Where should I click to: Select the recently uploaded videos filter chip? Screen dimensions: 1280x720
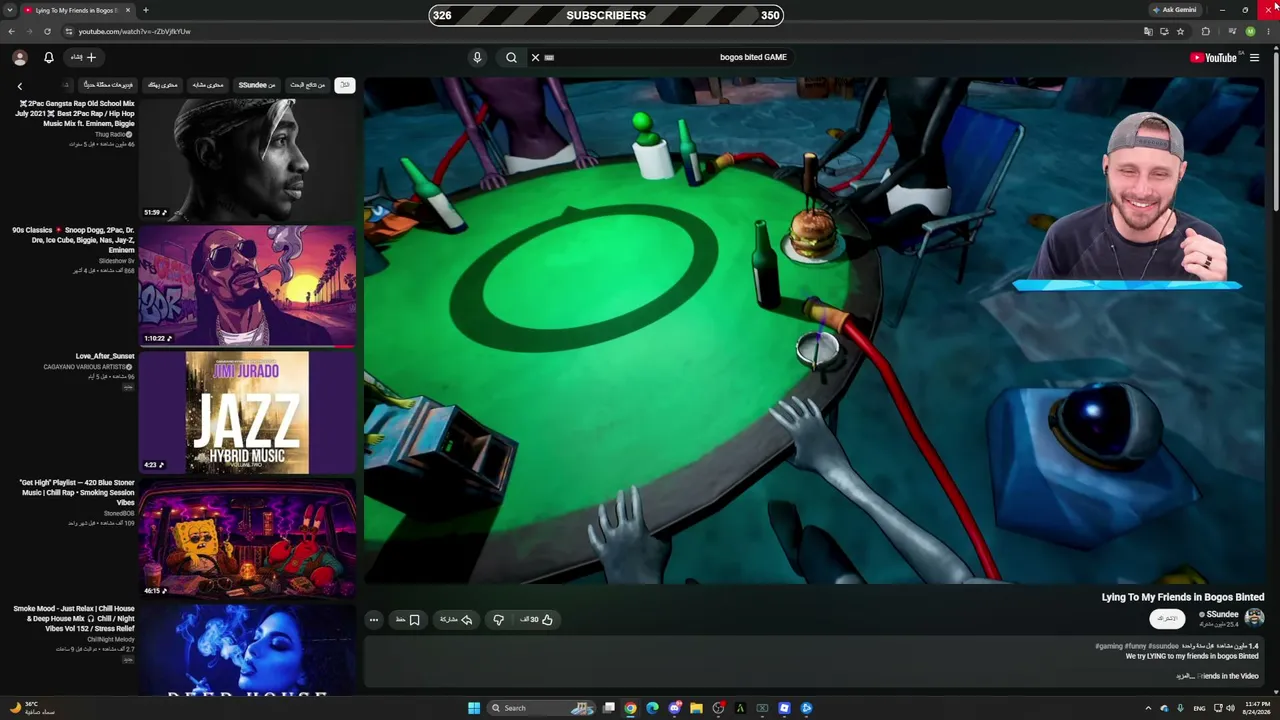[108, 85]
